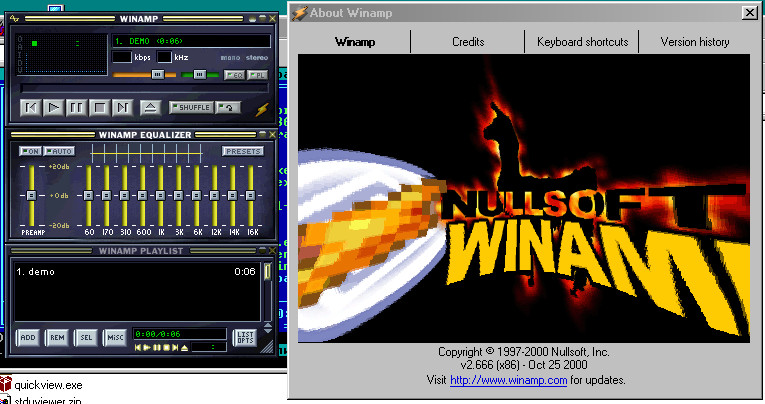Toggle the EQ window button
Screen dimensions: 765x404
(234, 75)
